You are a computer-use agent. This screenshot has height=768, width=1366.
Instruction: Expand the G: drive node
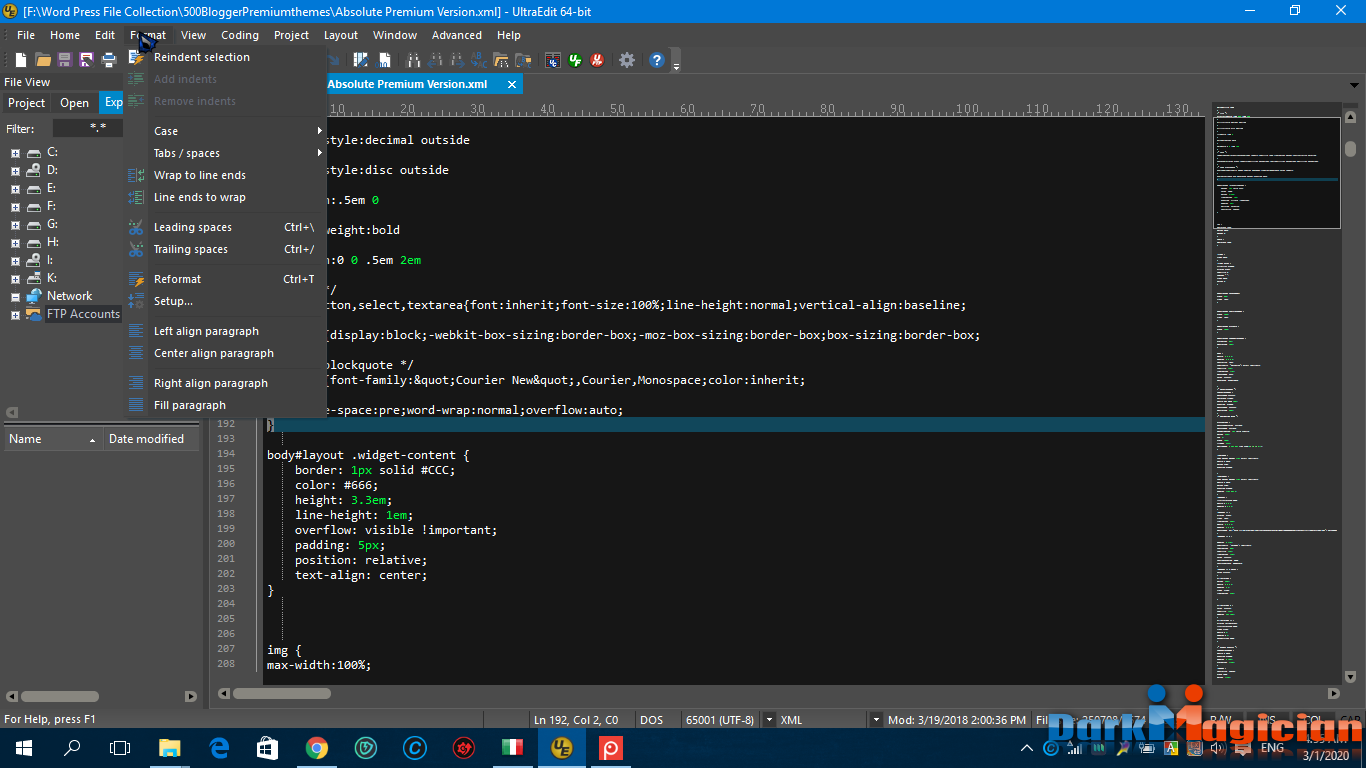[15, 225]
